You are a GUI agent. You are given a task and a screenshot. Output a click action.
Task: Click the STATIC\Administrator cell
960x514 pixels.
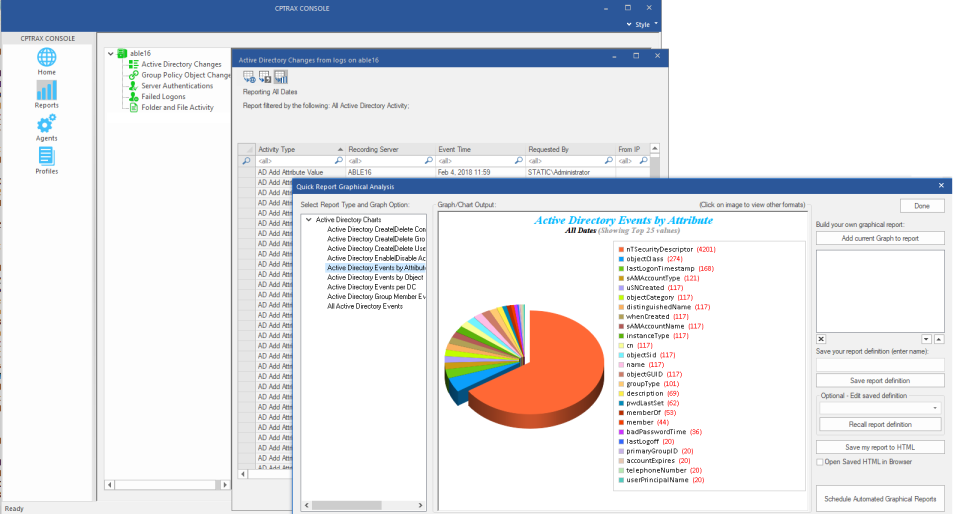coord(571,173)
